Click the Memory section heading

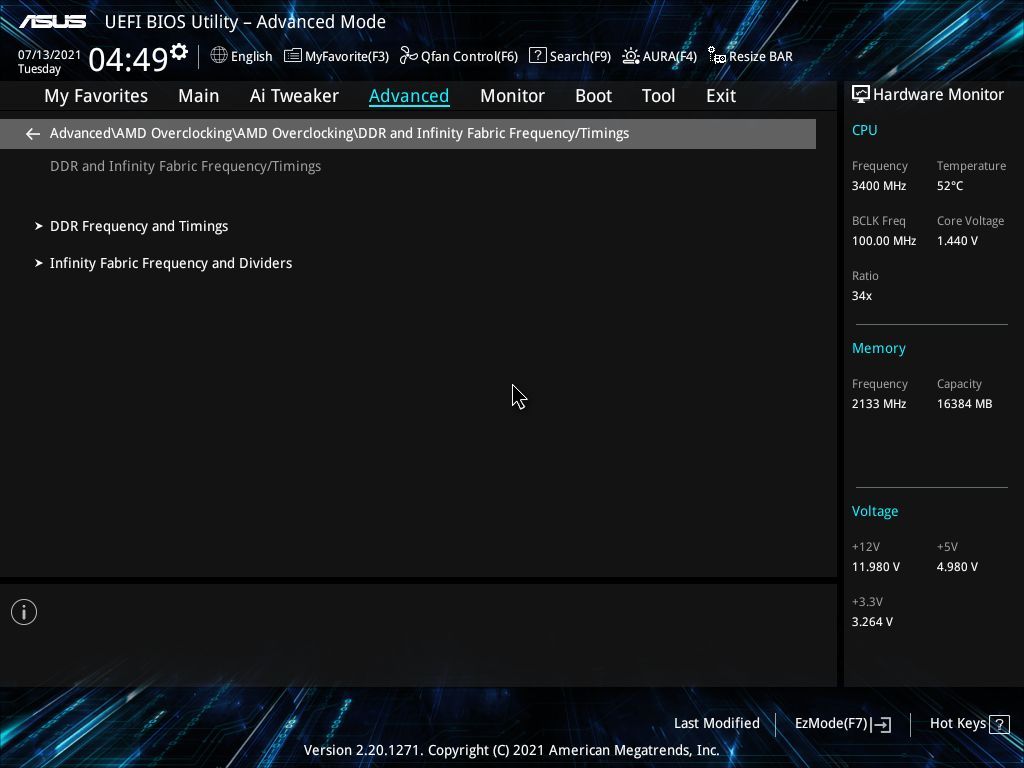click(x=878, y=348)
